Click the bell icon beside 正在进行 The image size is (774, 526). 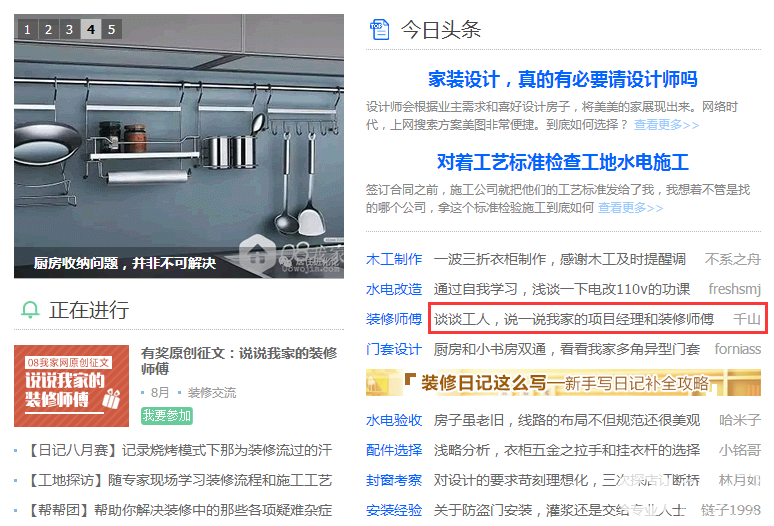coord(30,310)
